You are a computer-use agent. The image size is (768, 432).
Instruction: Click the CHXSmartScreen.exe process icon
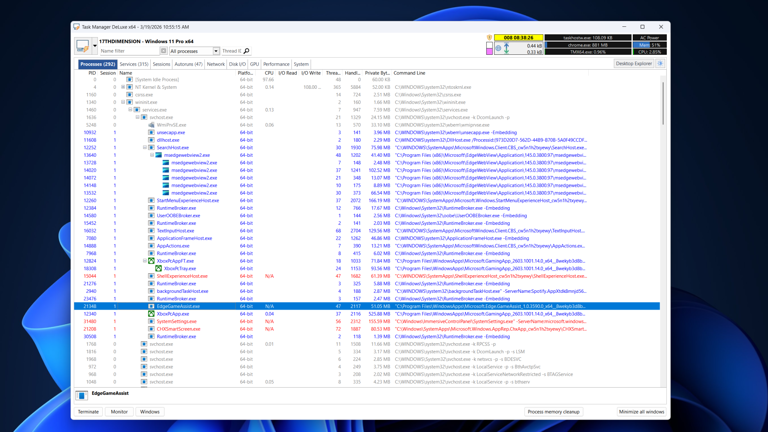pos(151,329)
